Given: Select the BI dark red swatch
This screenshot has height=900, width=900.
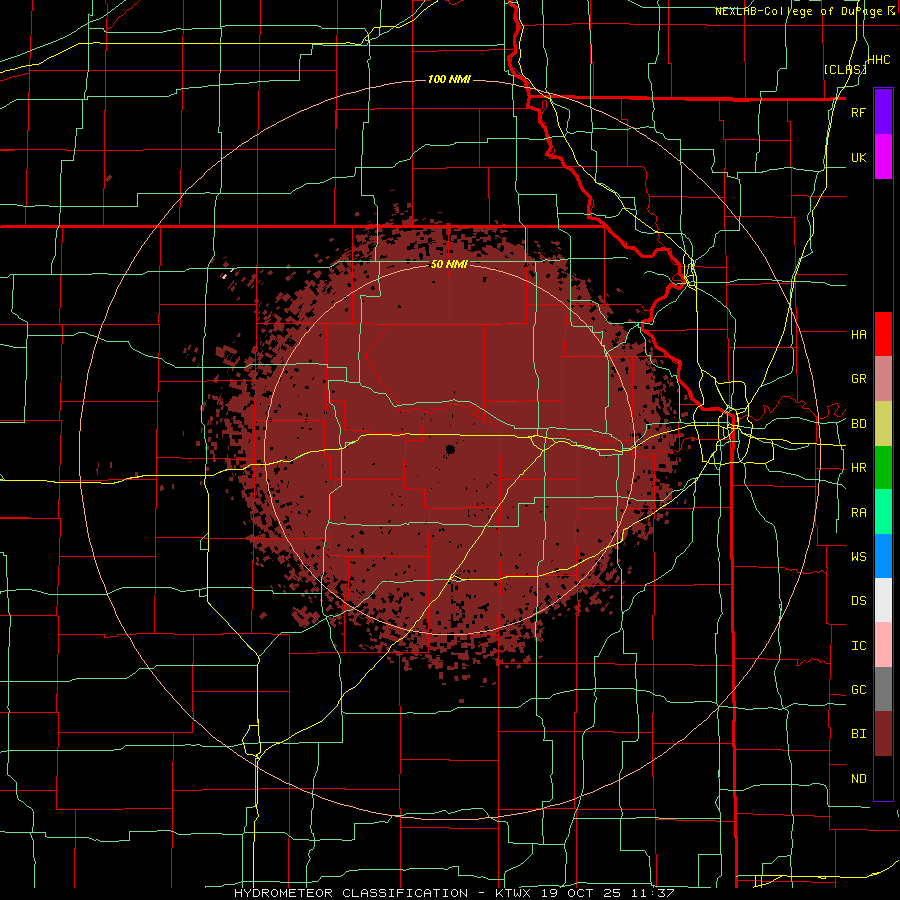Looking at the screenshot, I should [883, 734].
